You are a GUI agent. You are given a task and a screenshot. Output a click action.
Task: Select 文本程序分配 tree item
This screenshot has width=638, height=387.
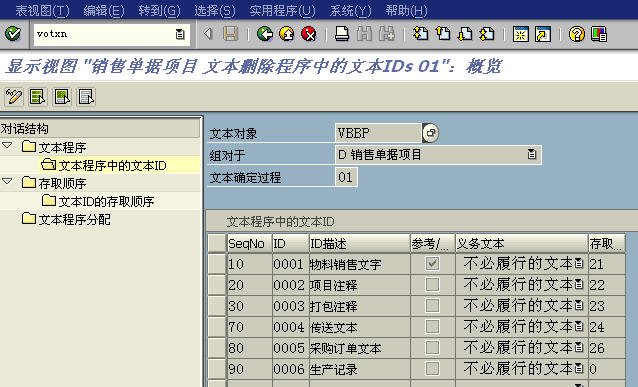tap(74, 219)
